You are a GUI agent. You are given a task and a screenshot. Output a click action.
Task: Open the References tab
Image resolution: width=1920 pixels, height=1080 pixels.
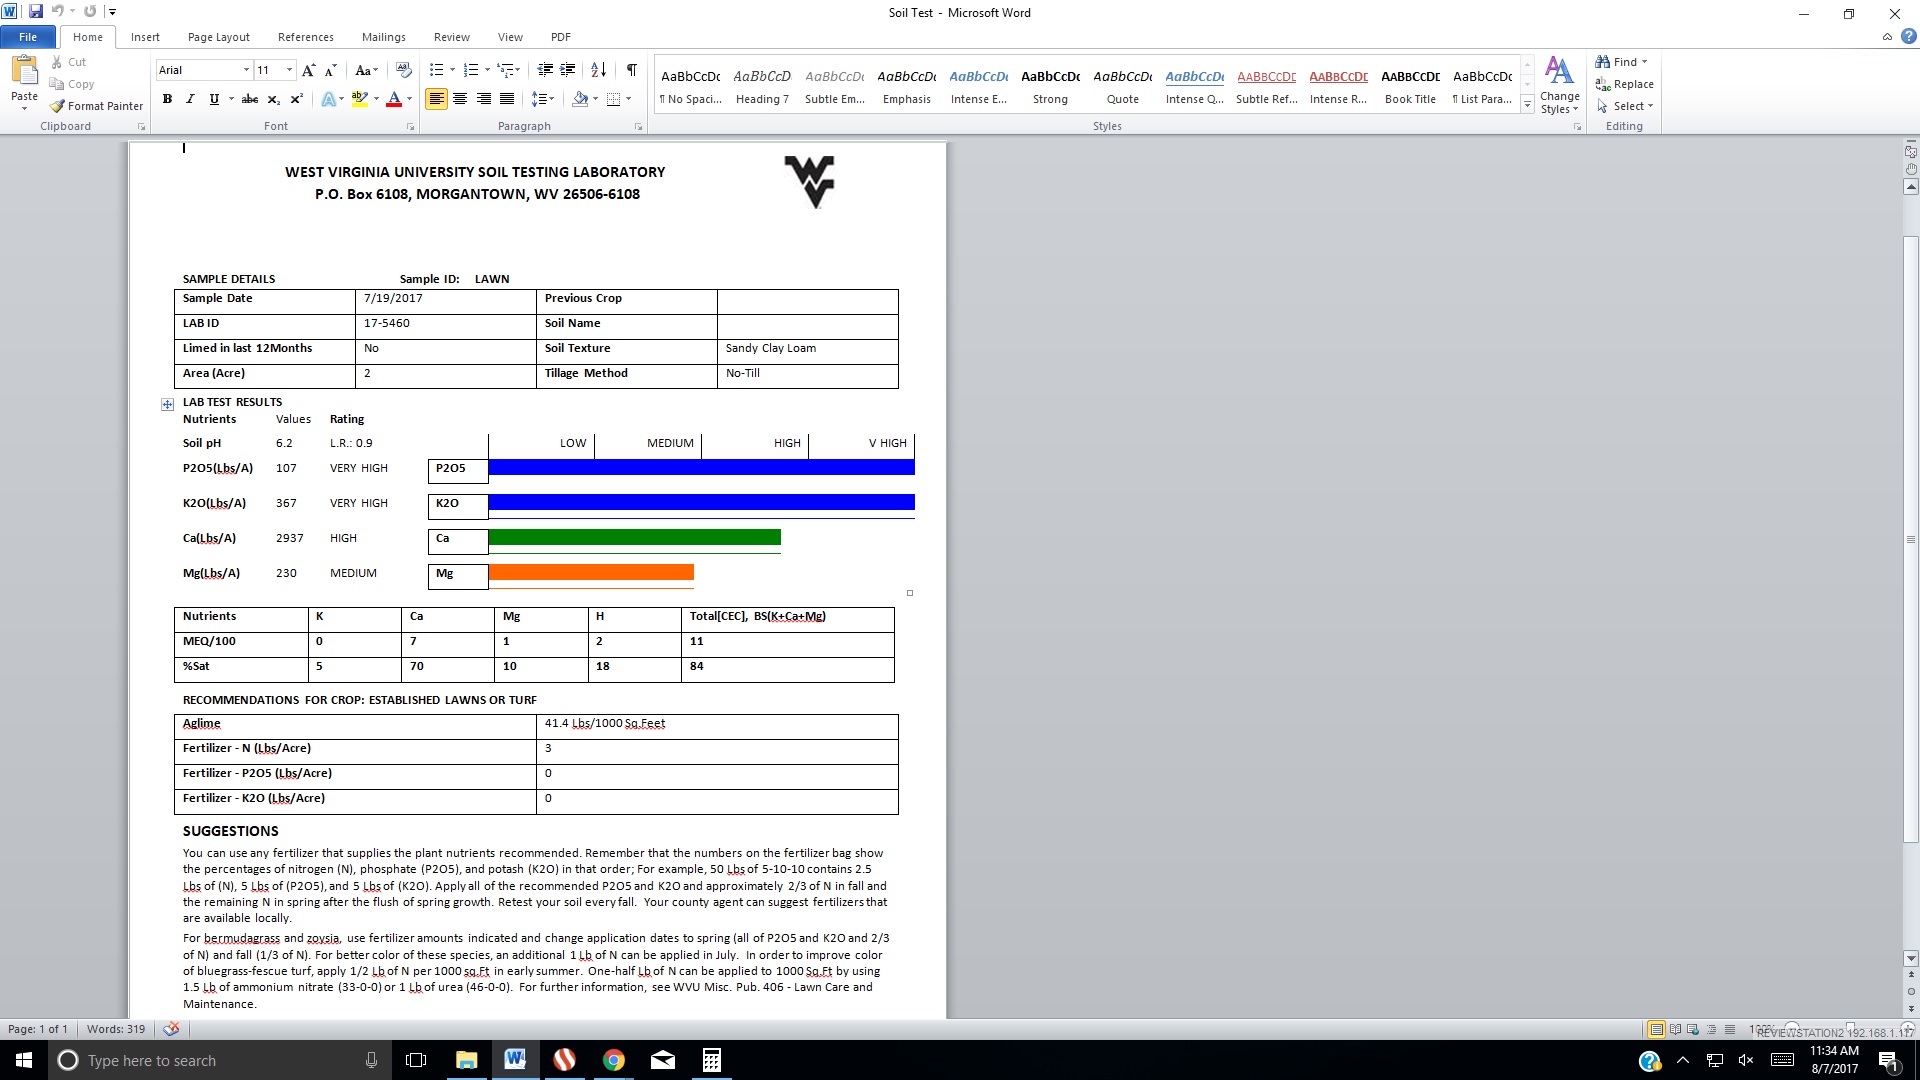(305, 37)
